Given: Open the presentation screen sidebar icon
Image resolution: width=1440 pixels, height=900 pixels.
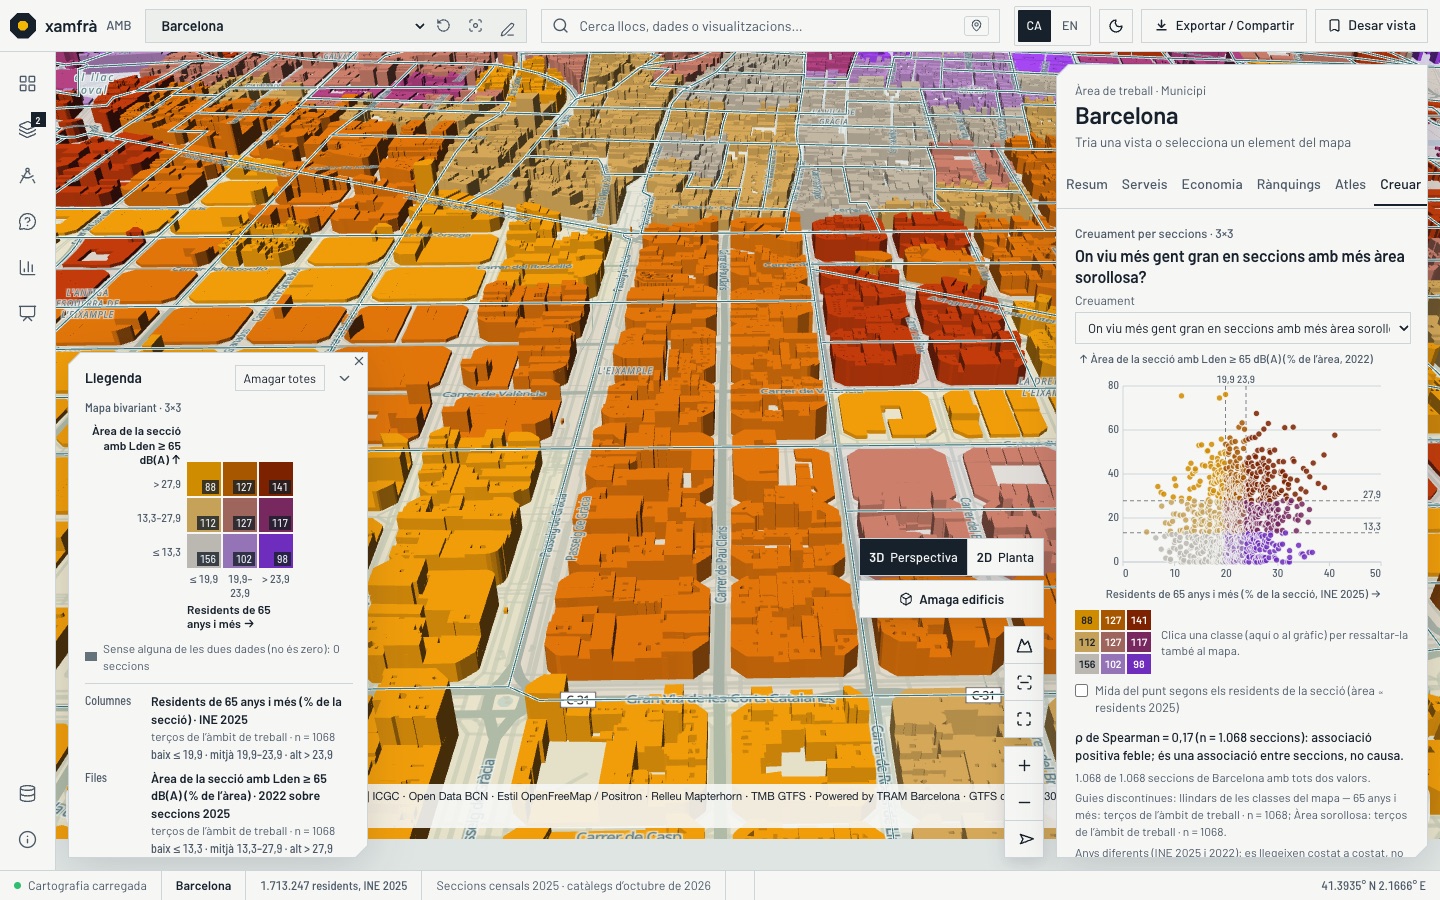Looking at the screenshot, I should pyautogui.click(x=27, y=313).
